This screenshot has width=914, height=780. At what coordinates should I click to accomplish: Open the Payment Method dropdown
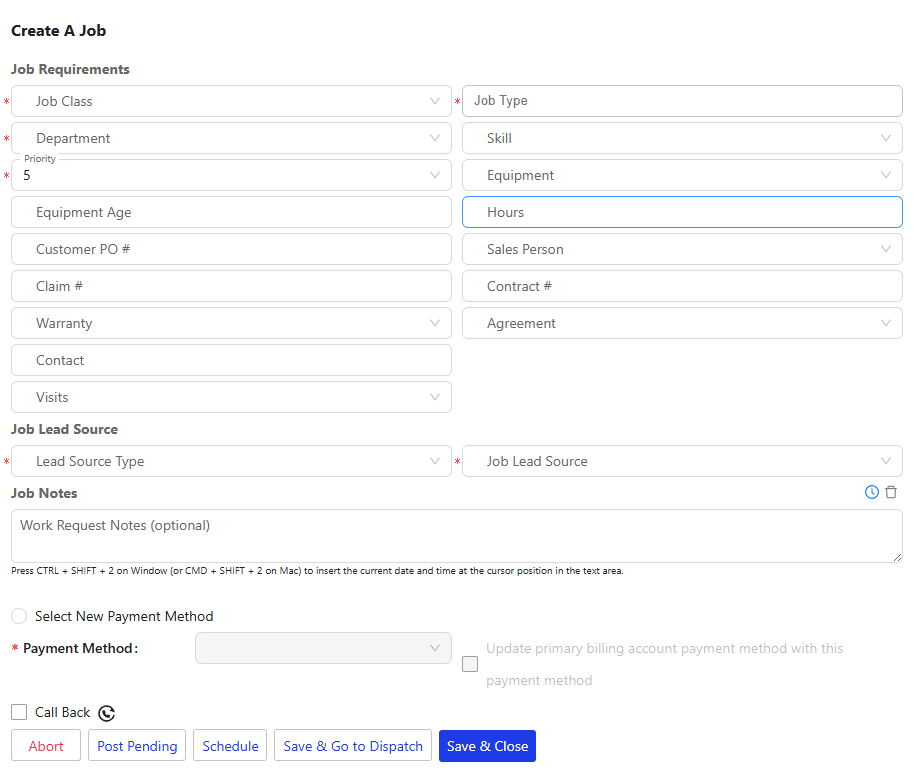point(324,648)
